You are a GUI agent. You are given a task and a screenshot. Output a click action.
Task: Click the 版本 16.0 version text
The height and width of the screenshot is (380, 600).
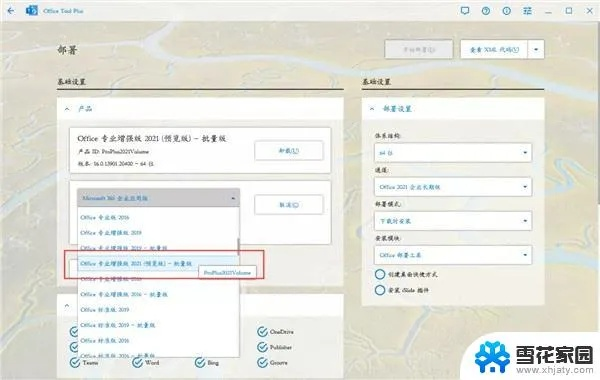(x=116, y=164)
